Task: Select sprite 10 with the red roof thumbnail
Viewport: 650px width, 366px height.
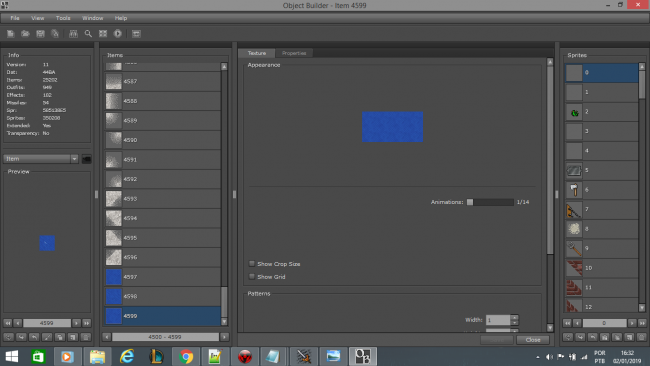Action: 601,268
